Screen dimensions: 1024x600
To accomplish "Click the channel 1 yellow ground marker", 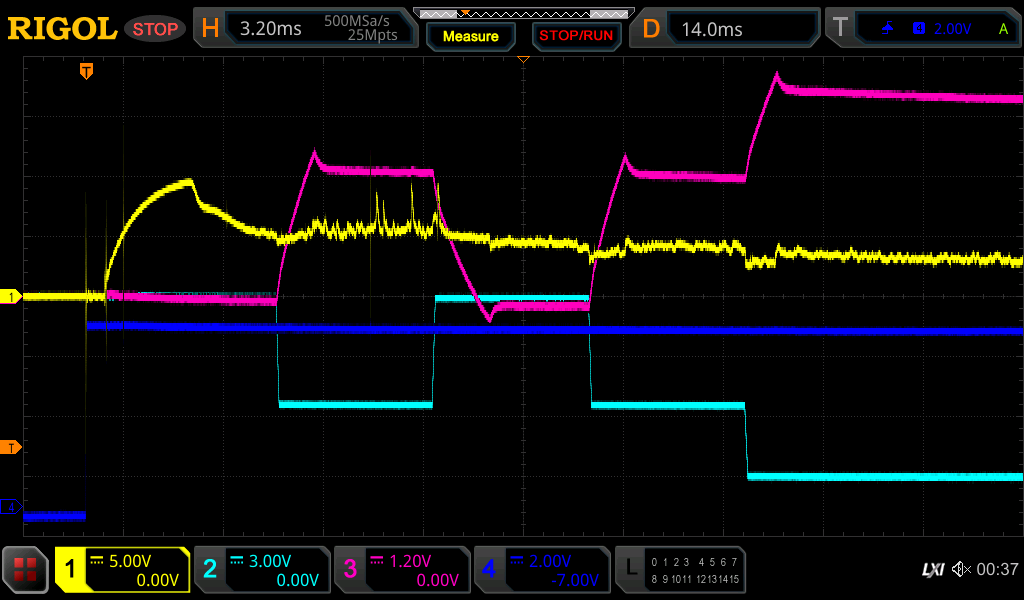I will 13,297.
